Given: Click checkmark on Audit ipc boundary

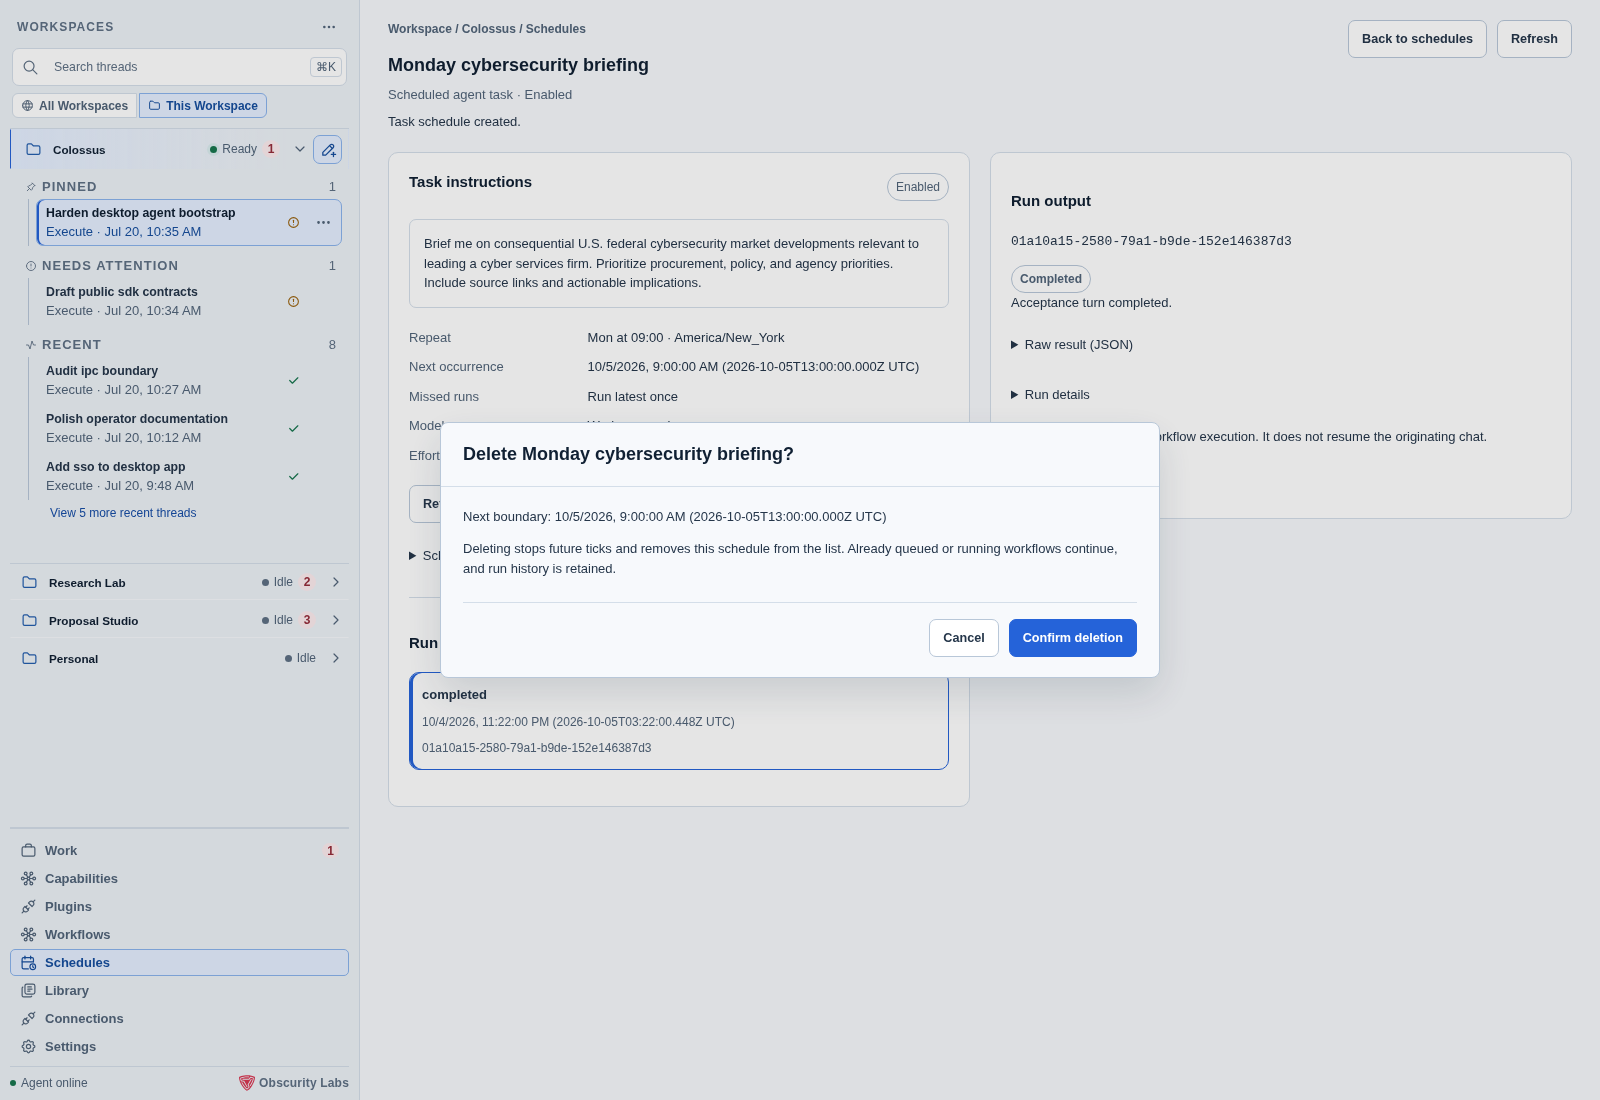Looking at the screenshot, I should pos(293,380).
